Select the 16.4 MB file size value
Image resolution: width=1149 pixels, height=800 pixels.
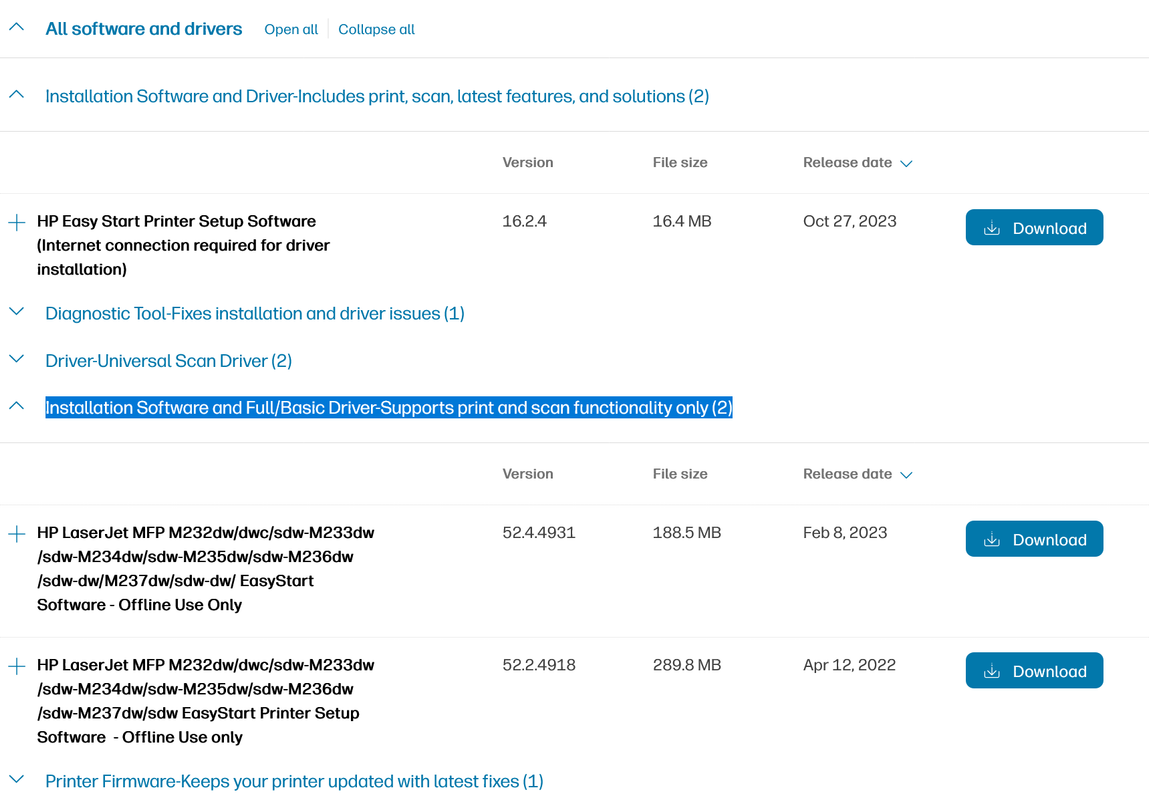pyautogui.click(x=682, y=221)
